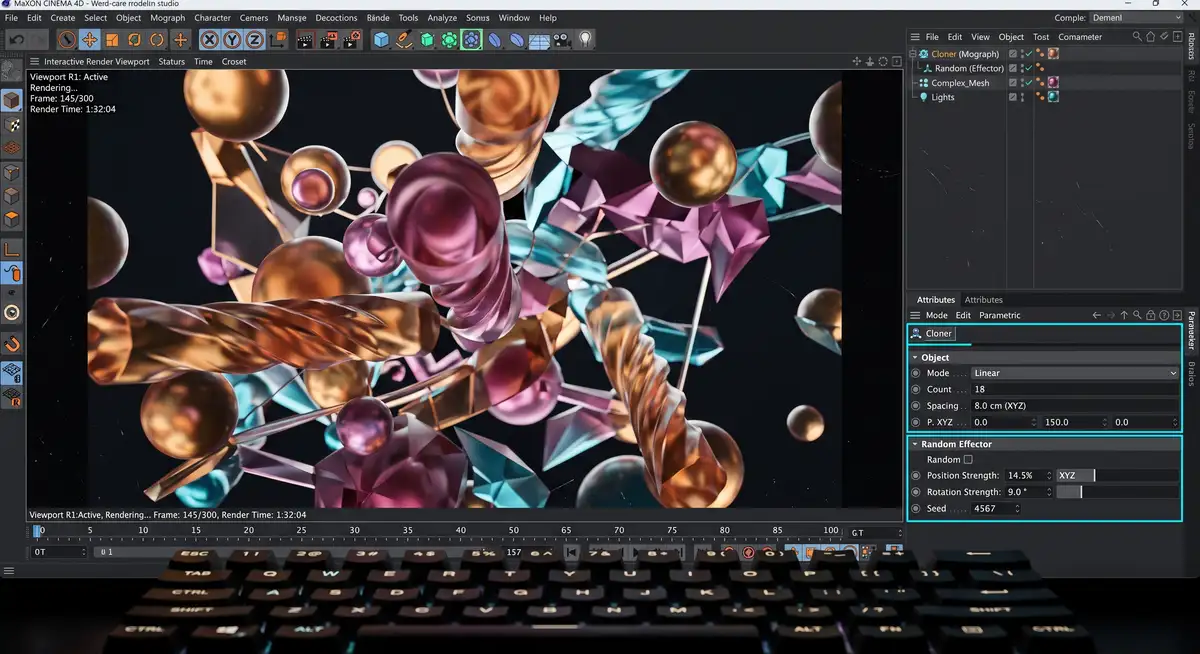Open search in the Object Manager
This screenshot has width=1200, height=654.
pos(1137,37)
